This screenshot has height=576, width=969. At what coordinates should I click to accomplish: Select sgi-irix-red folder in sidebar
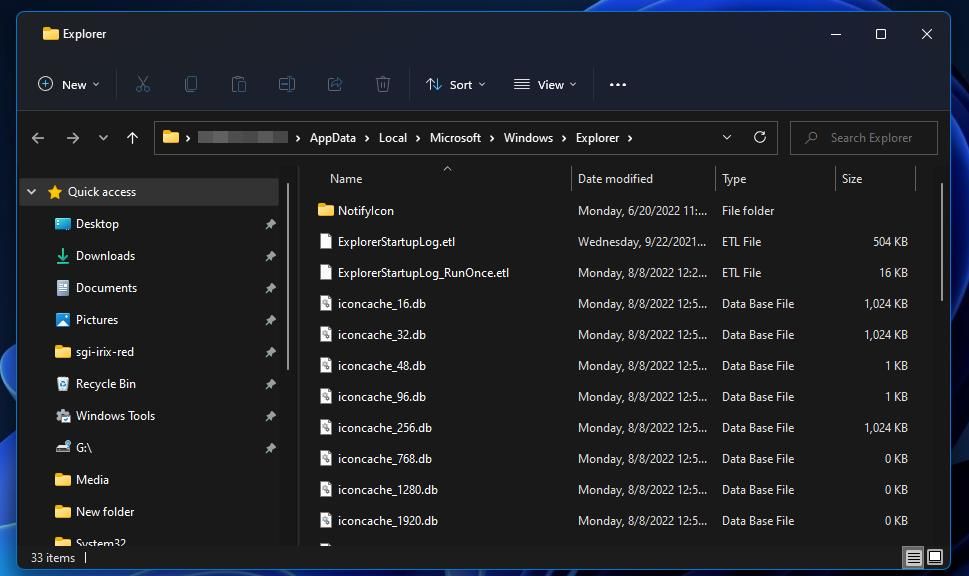(x=104, y=352)
